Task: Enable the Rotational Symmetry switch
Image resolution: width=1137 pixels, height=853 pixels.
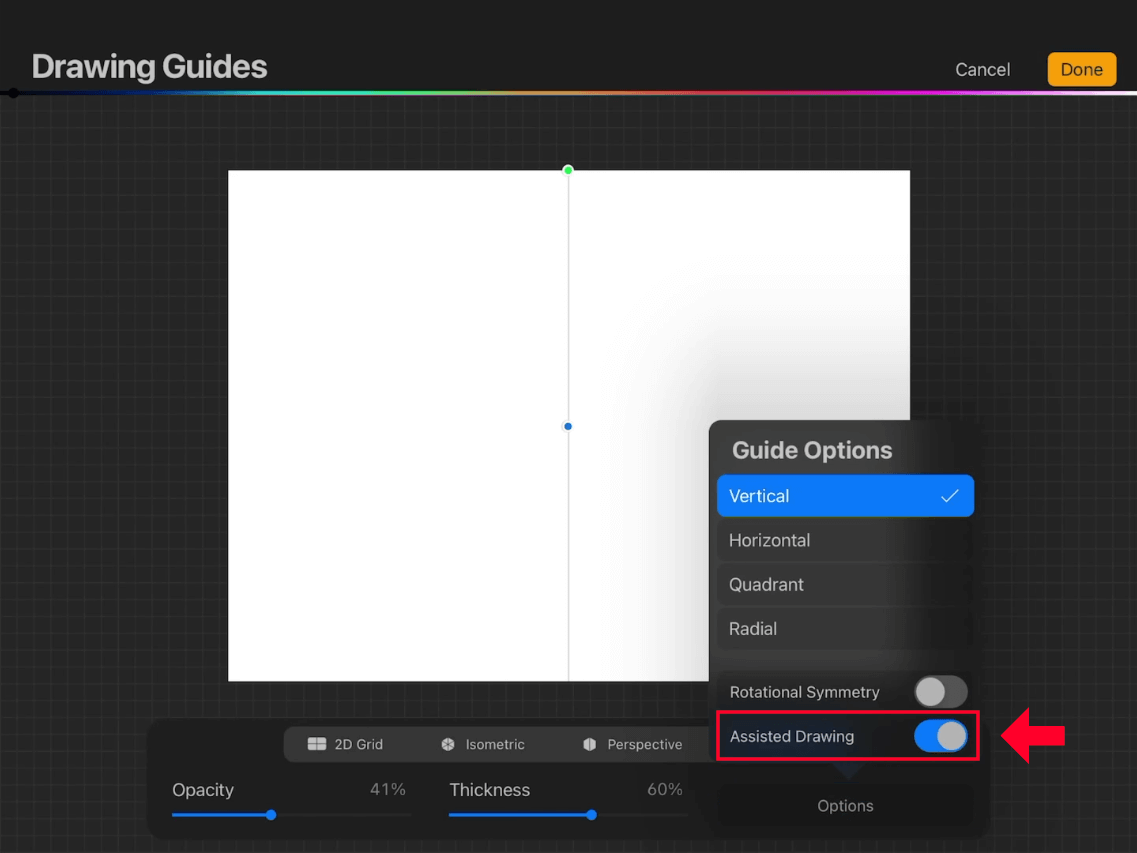Action: pyautogui.click(x=940, y=692)
